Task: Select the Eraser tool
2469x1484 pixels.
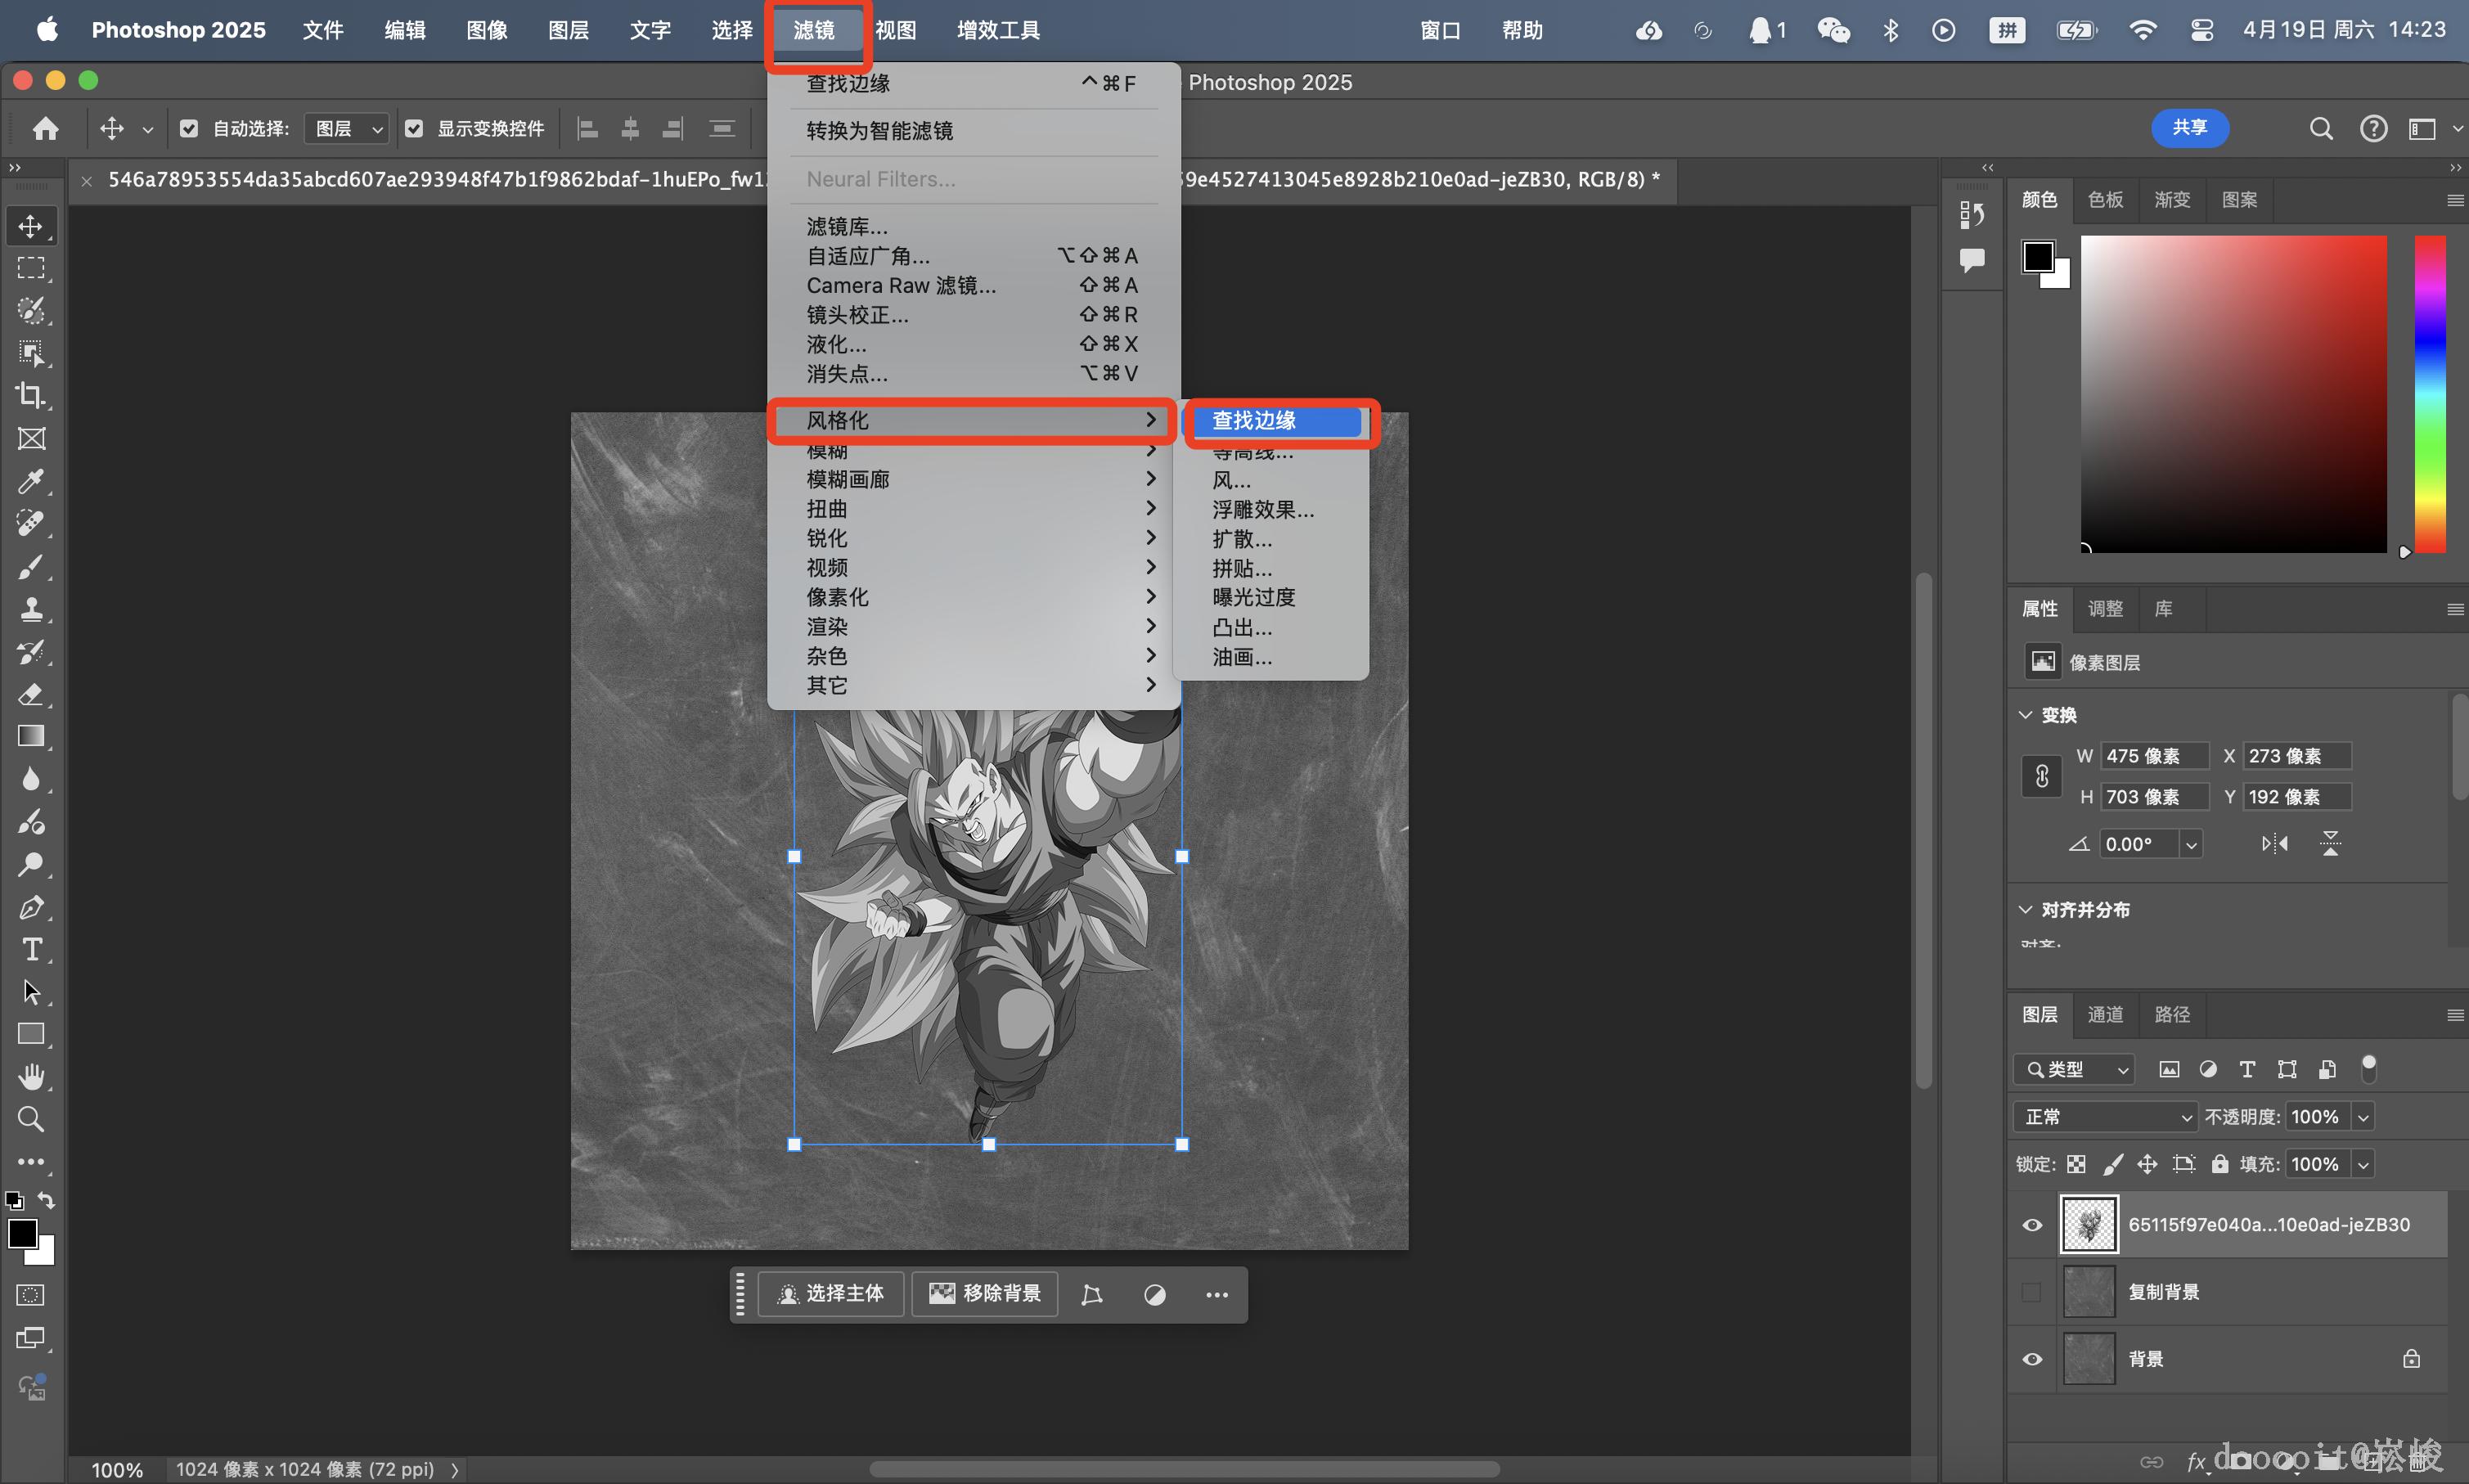Action: [31, 694]
